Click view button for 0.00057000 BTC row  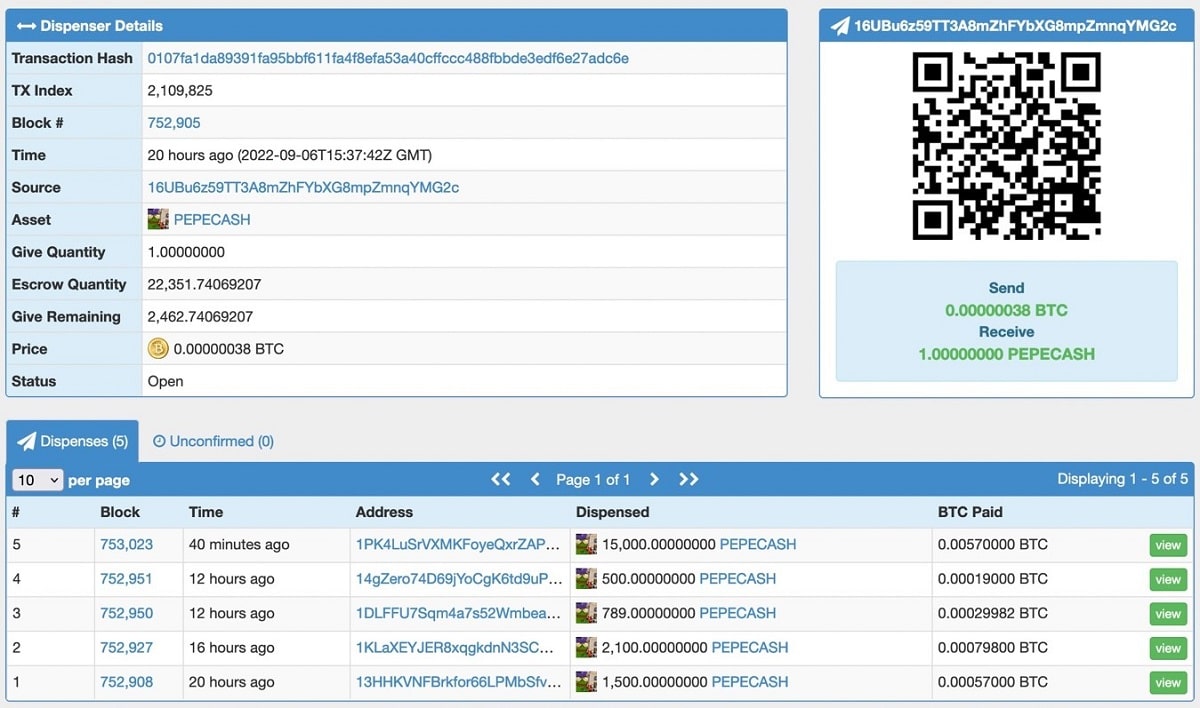coord(1168,682)
